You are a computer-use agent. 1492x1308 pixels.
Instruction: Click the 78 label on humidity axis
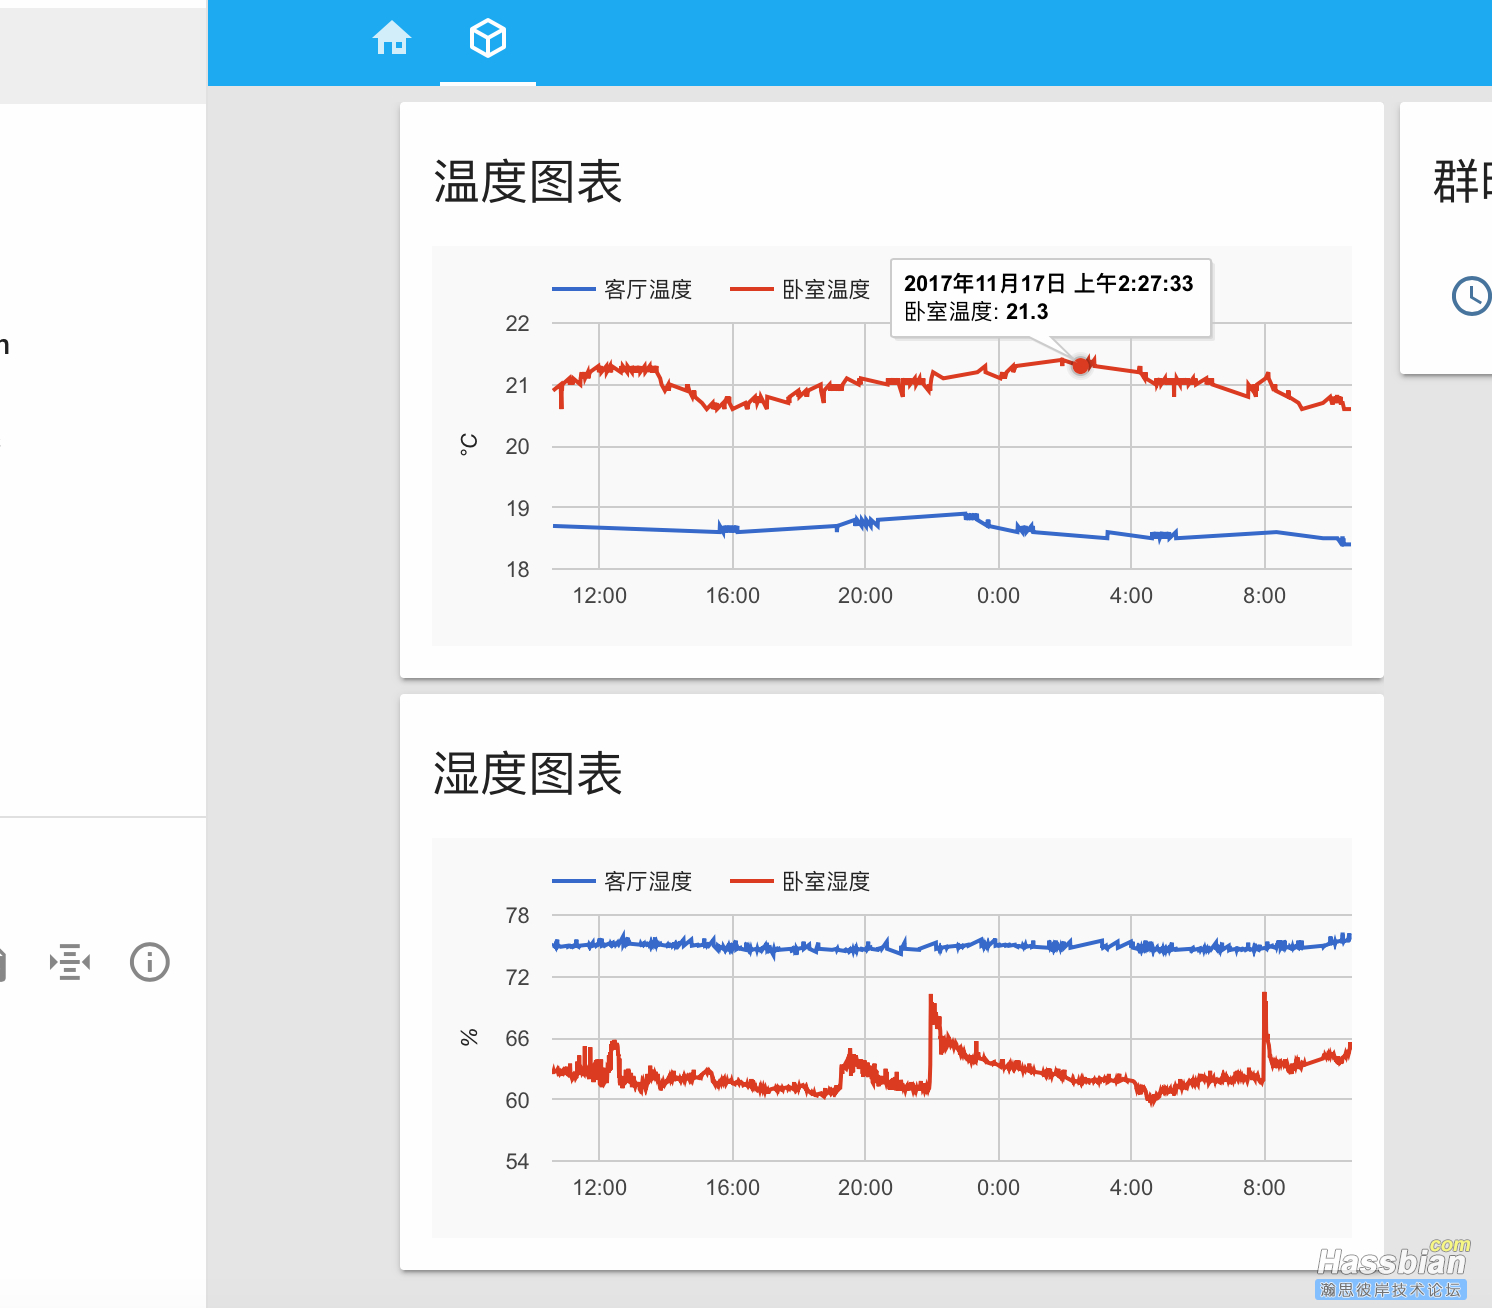[517, 916]
